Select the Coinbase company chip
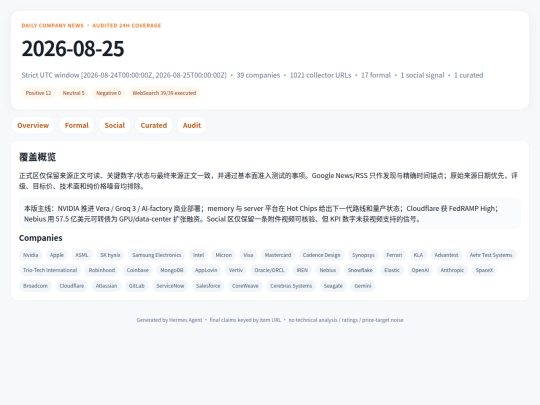540x405 pixels. 138,270
